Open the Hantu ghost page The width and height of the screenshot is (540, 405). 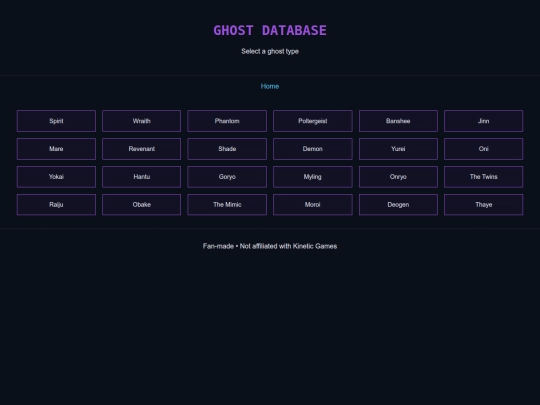(142, 177)
